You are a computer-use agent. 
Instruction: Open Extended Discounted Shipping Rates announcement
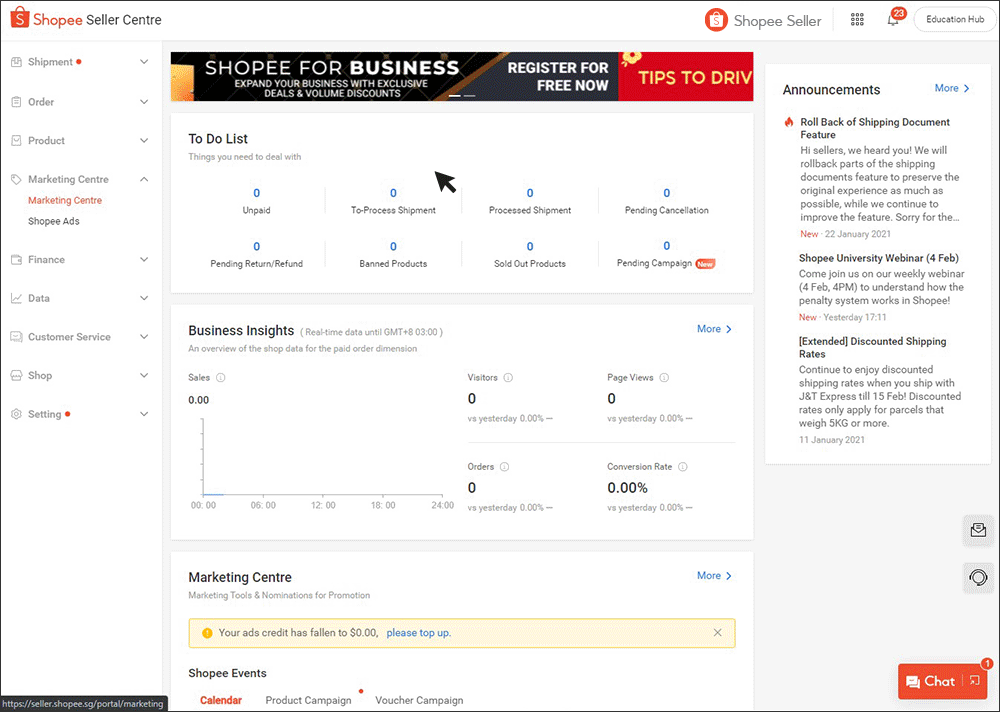pos(872,348)
